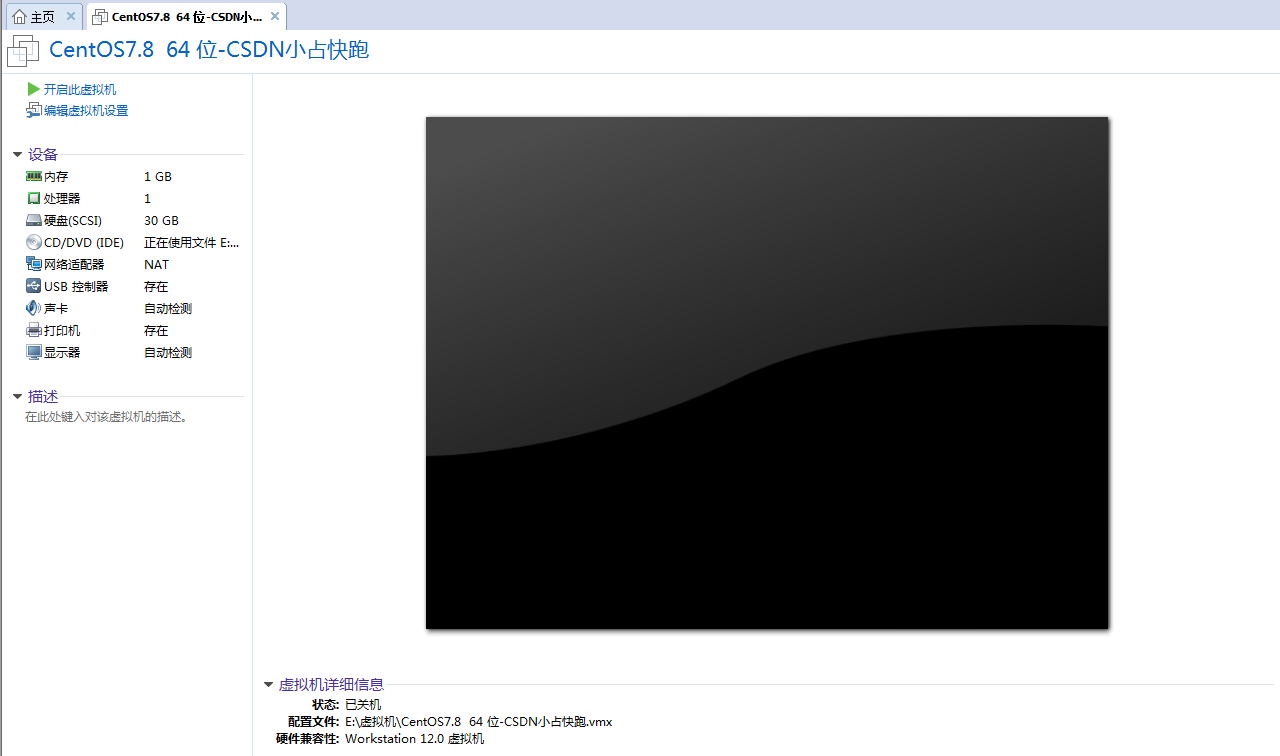Click the 声卡 (Sound Card) icon
The image size is (1280, 756).
pos(33,308)
